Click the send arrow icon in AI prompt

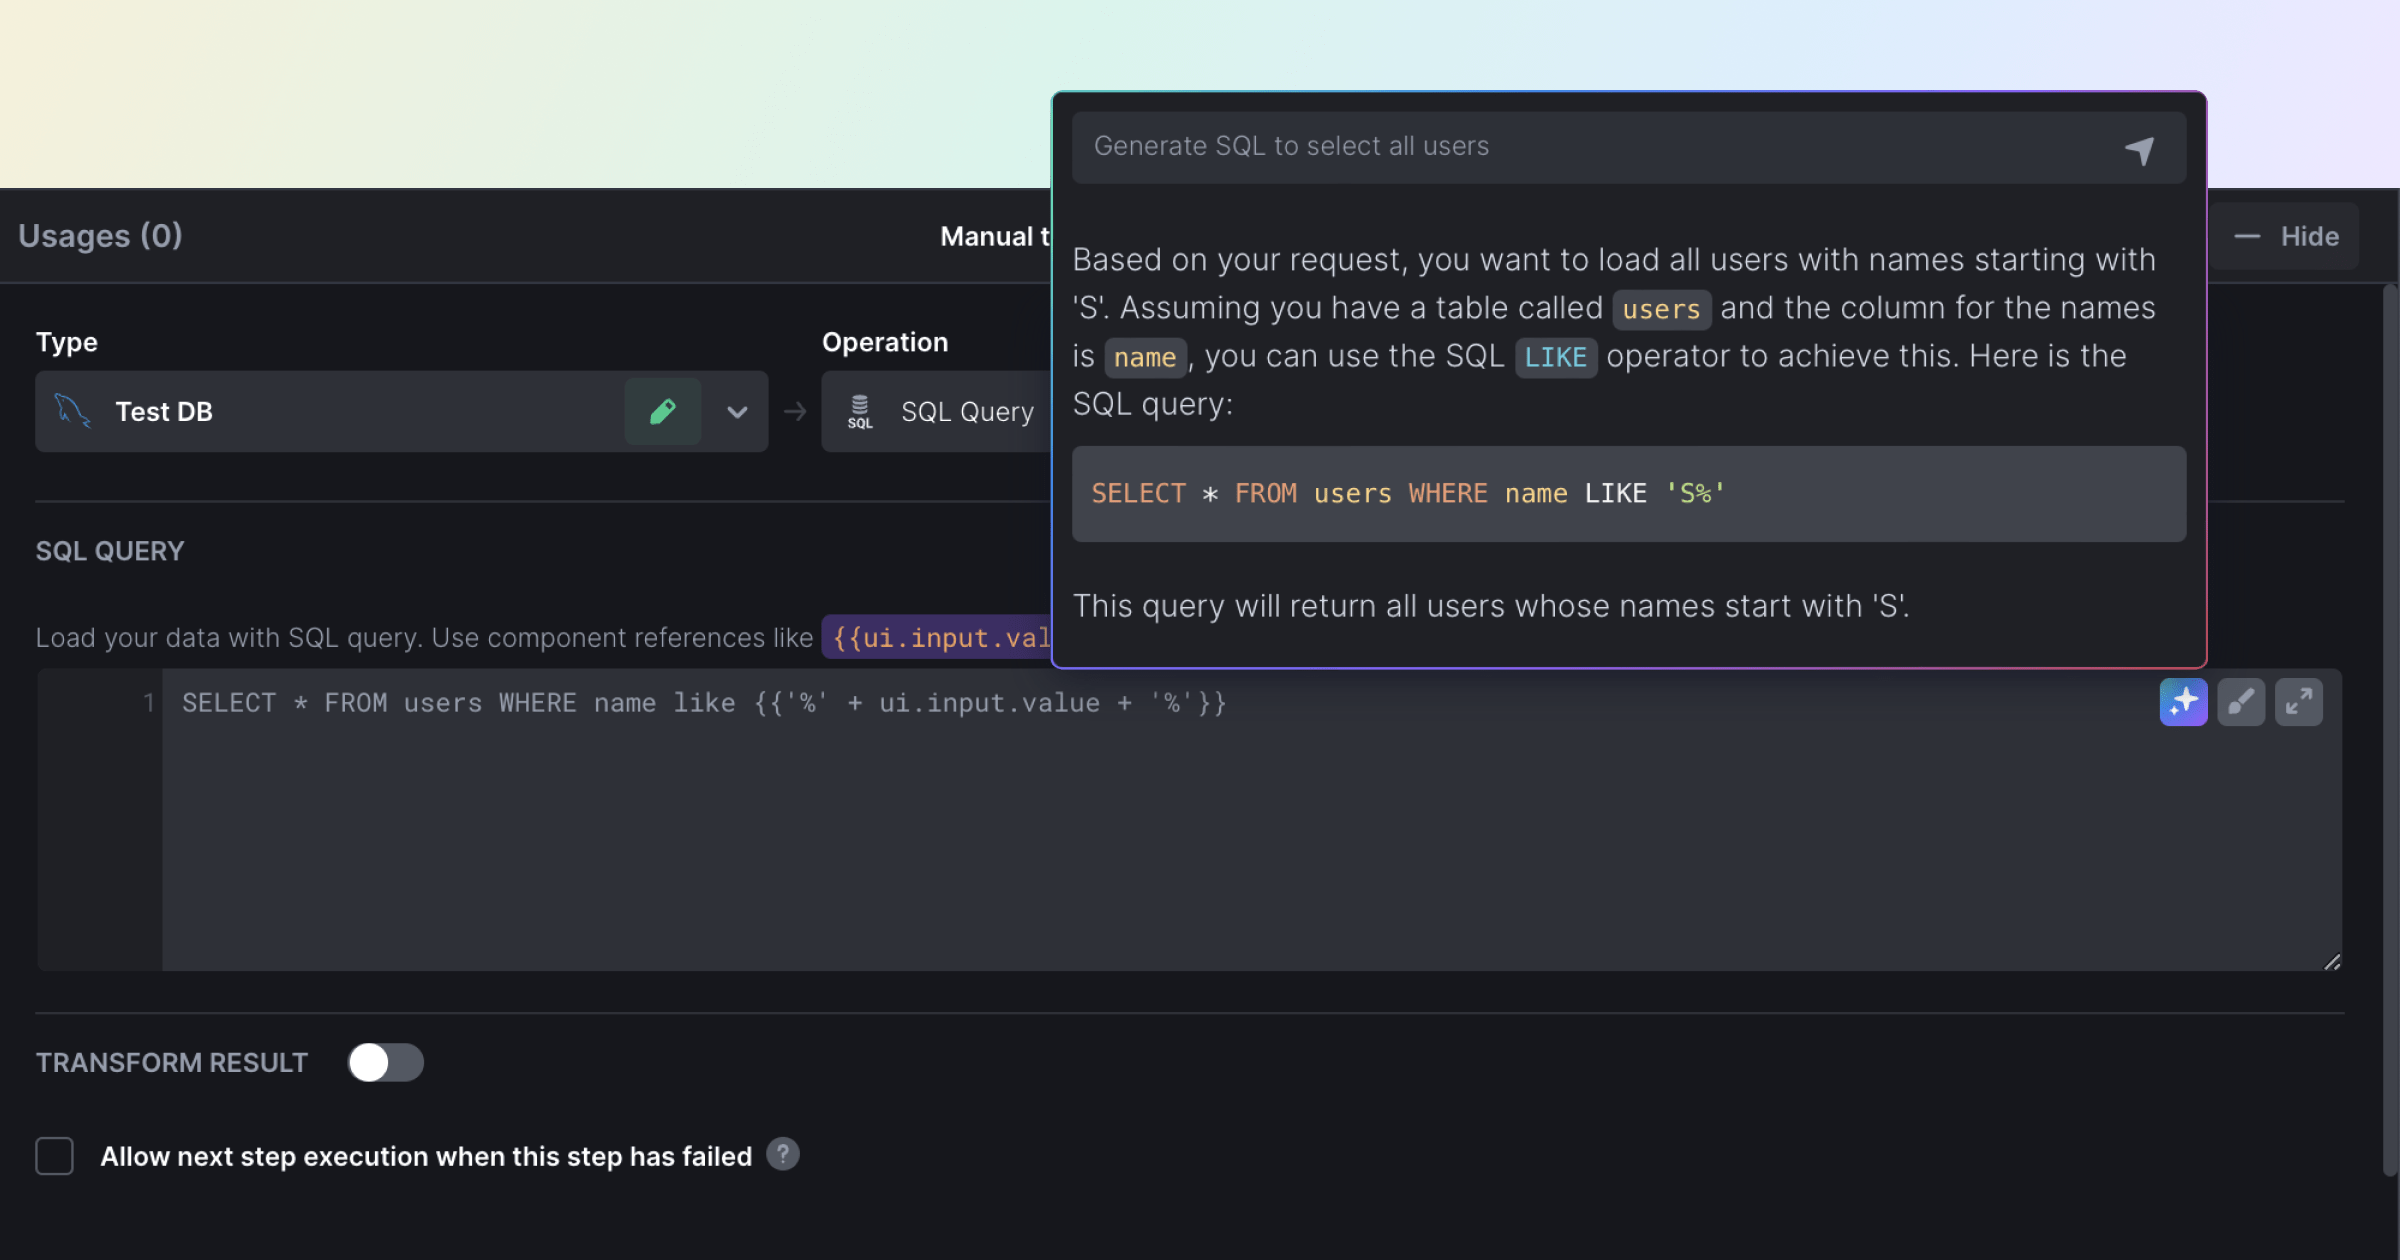coord(2139,150)
